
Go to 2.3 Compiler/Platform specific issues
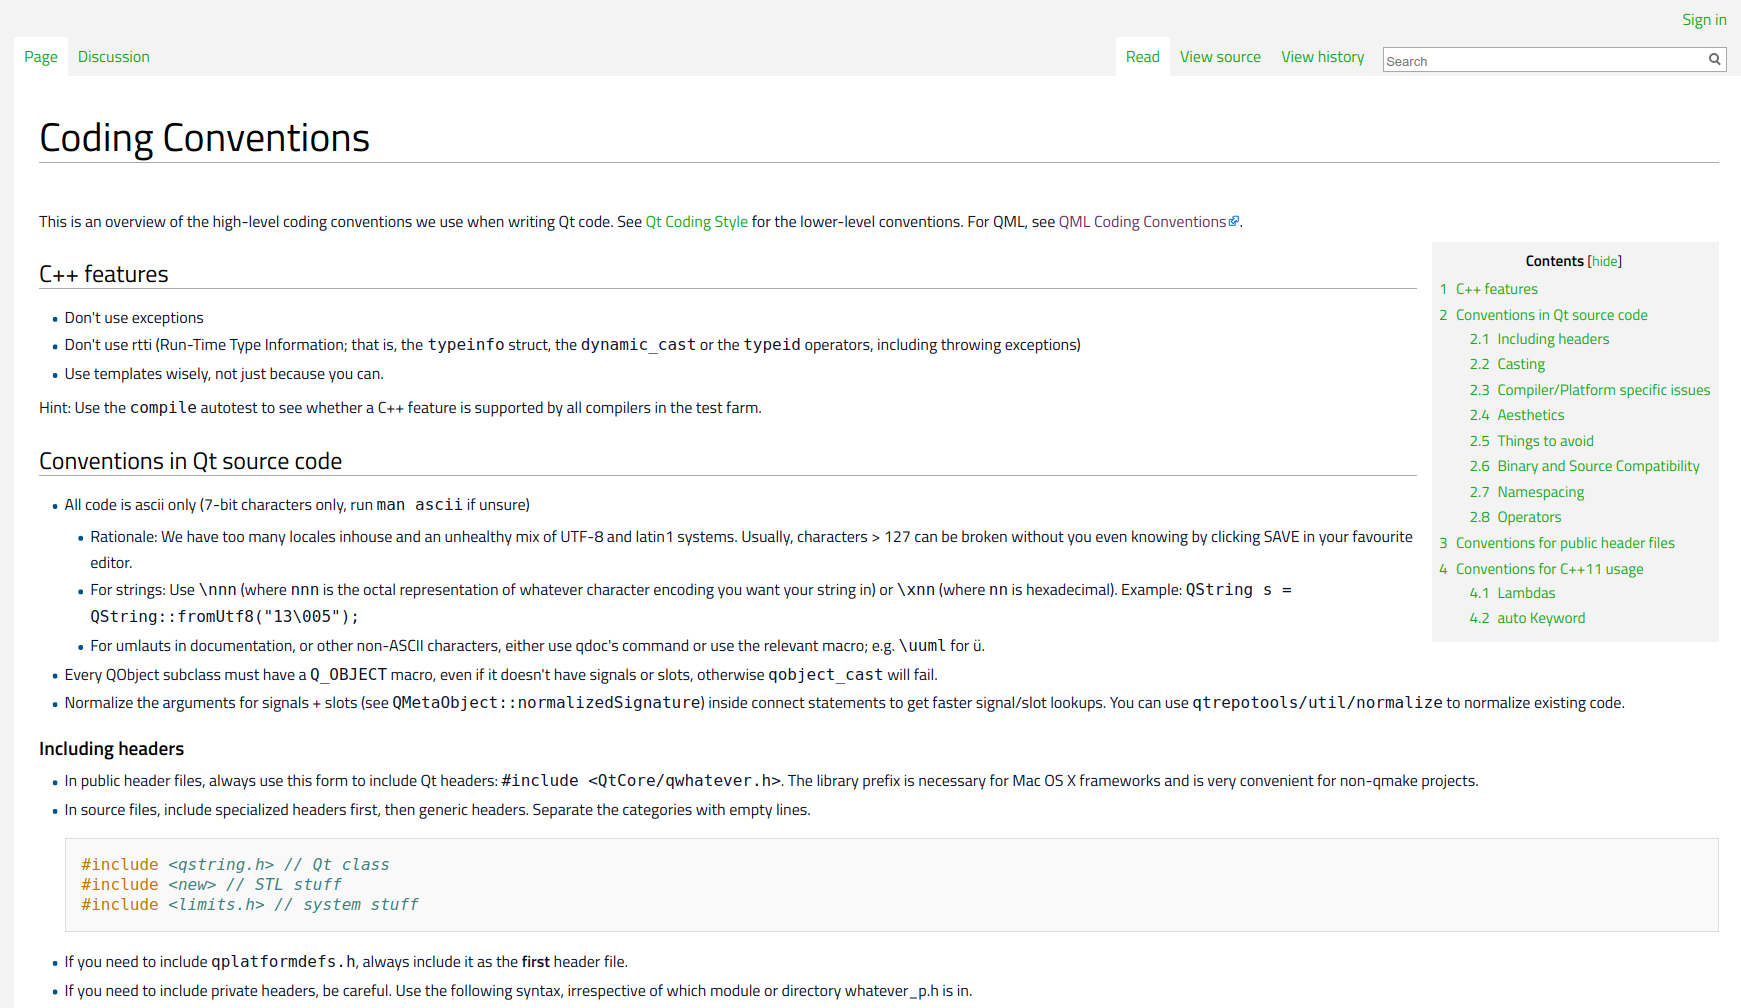point(1590,390)
